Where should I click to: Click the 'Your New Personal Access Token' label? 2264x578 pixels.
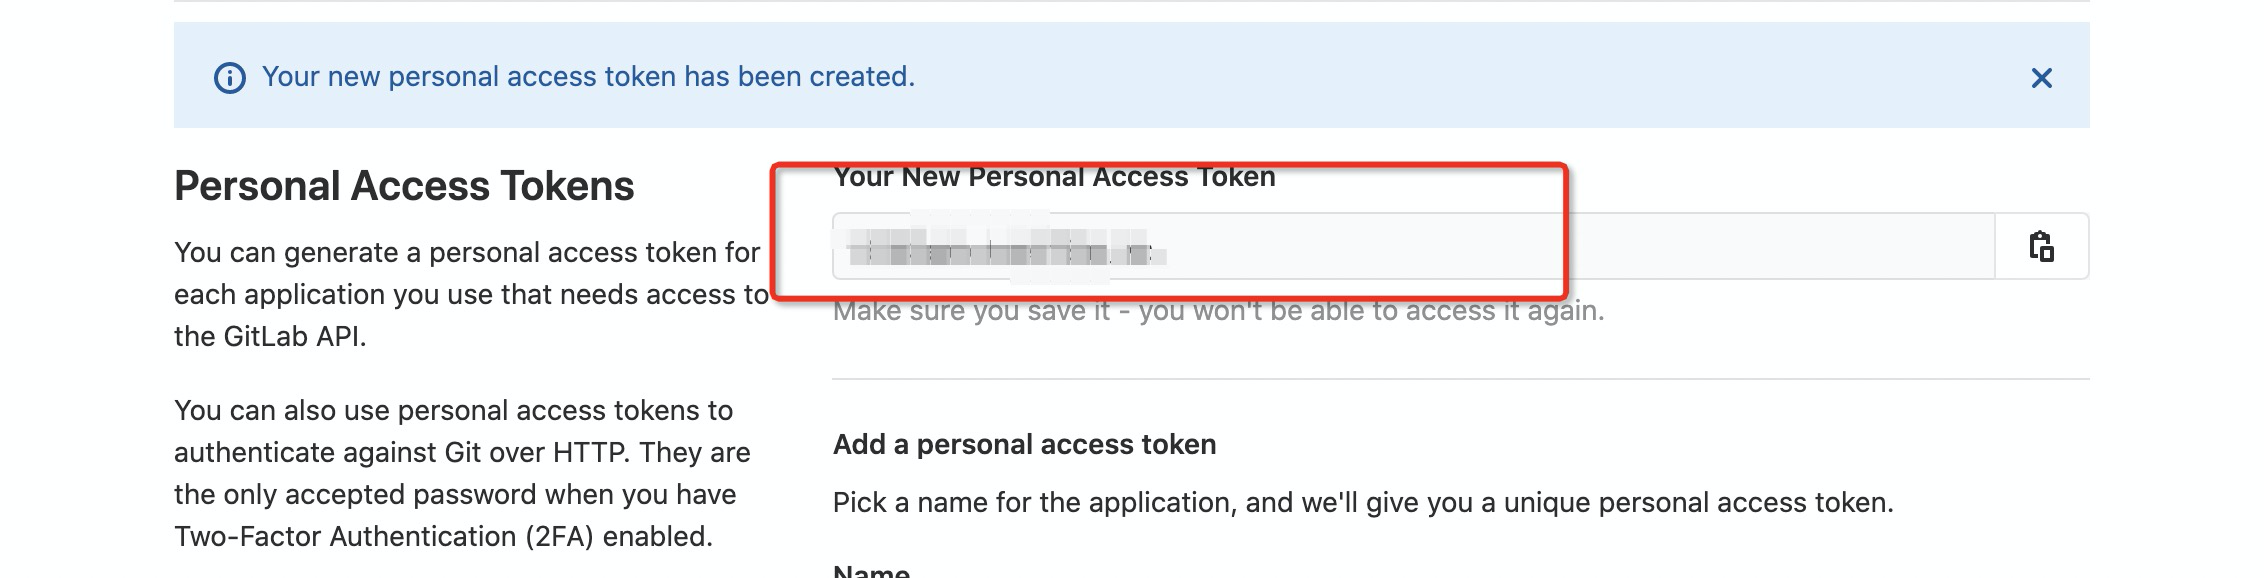(1054, 177)
